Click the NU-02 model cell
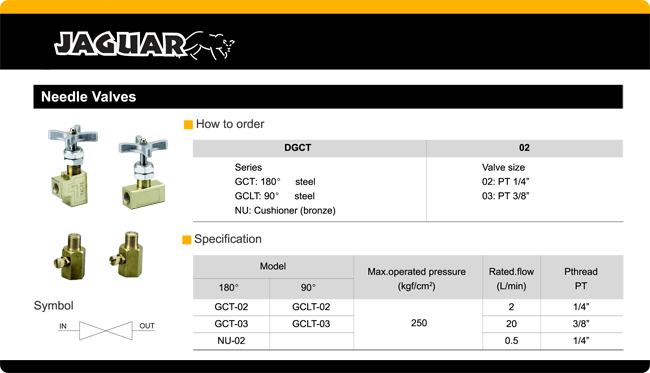Viewport: 650px width, 373px height. (x=231, y=341)
